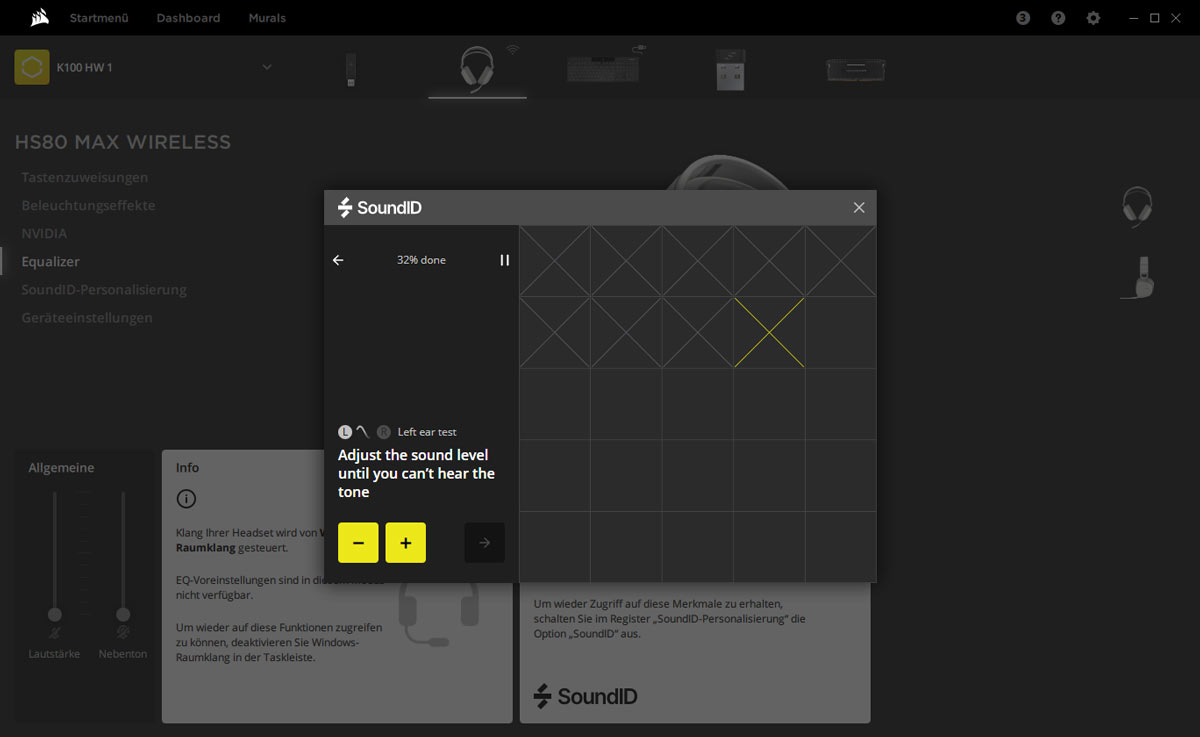The height and width of the screenshot is (737, 1200).
Task: Open the Dashboard tab
Action: pos(188,18)
